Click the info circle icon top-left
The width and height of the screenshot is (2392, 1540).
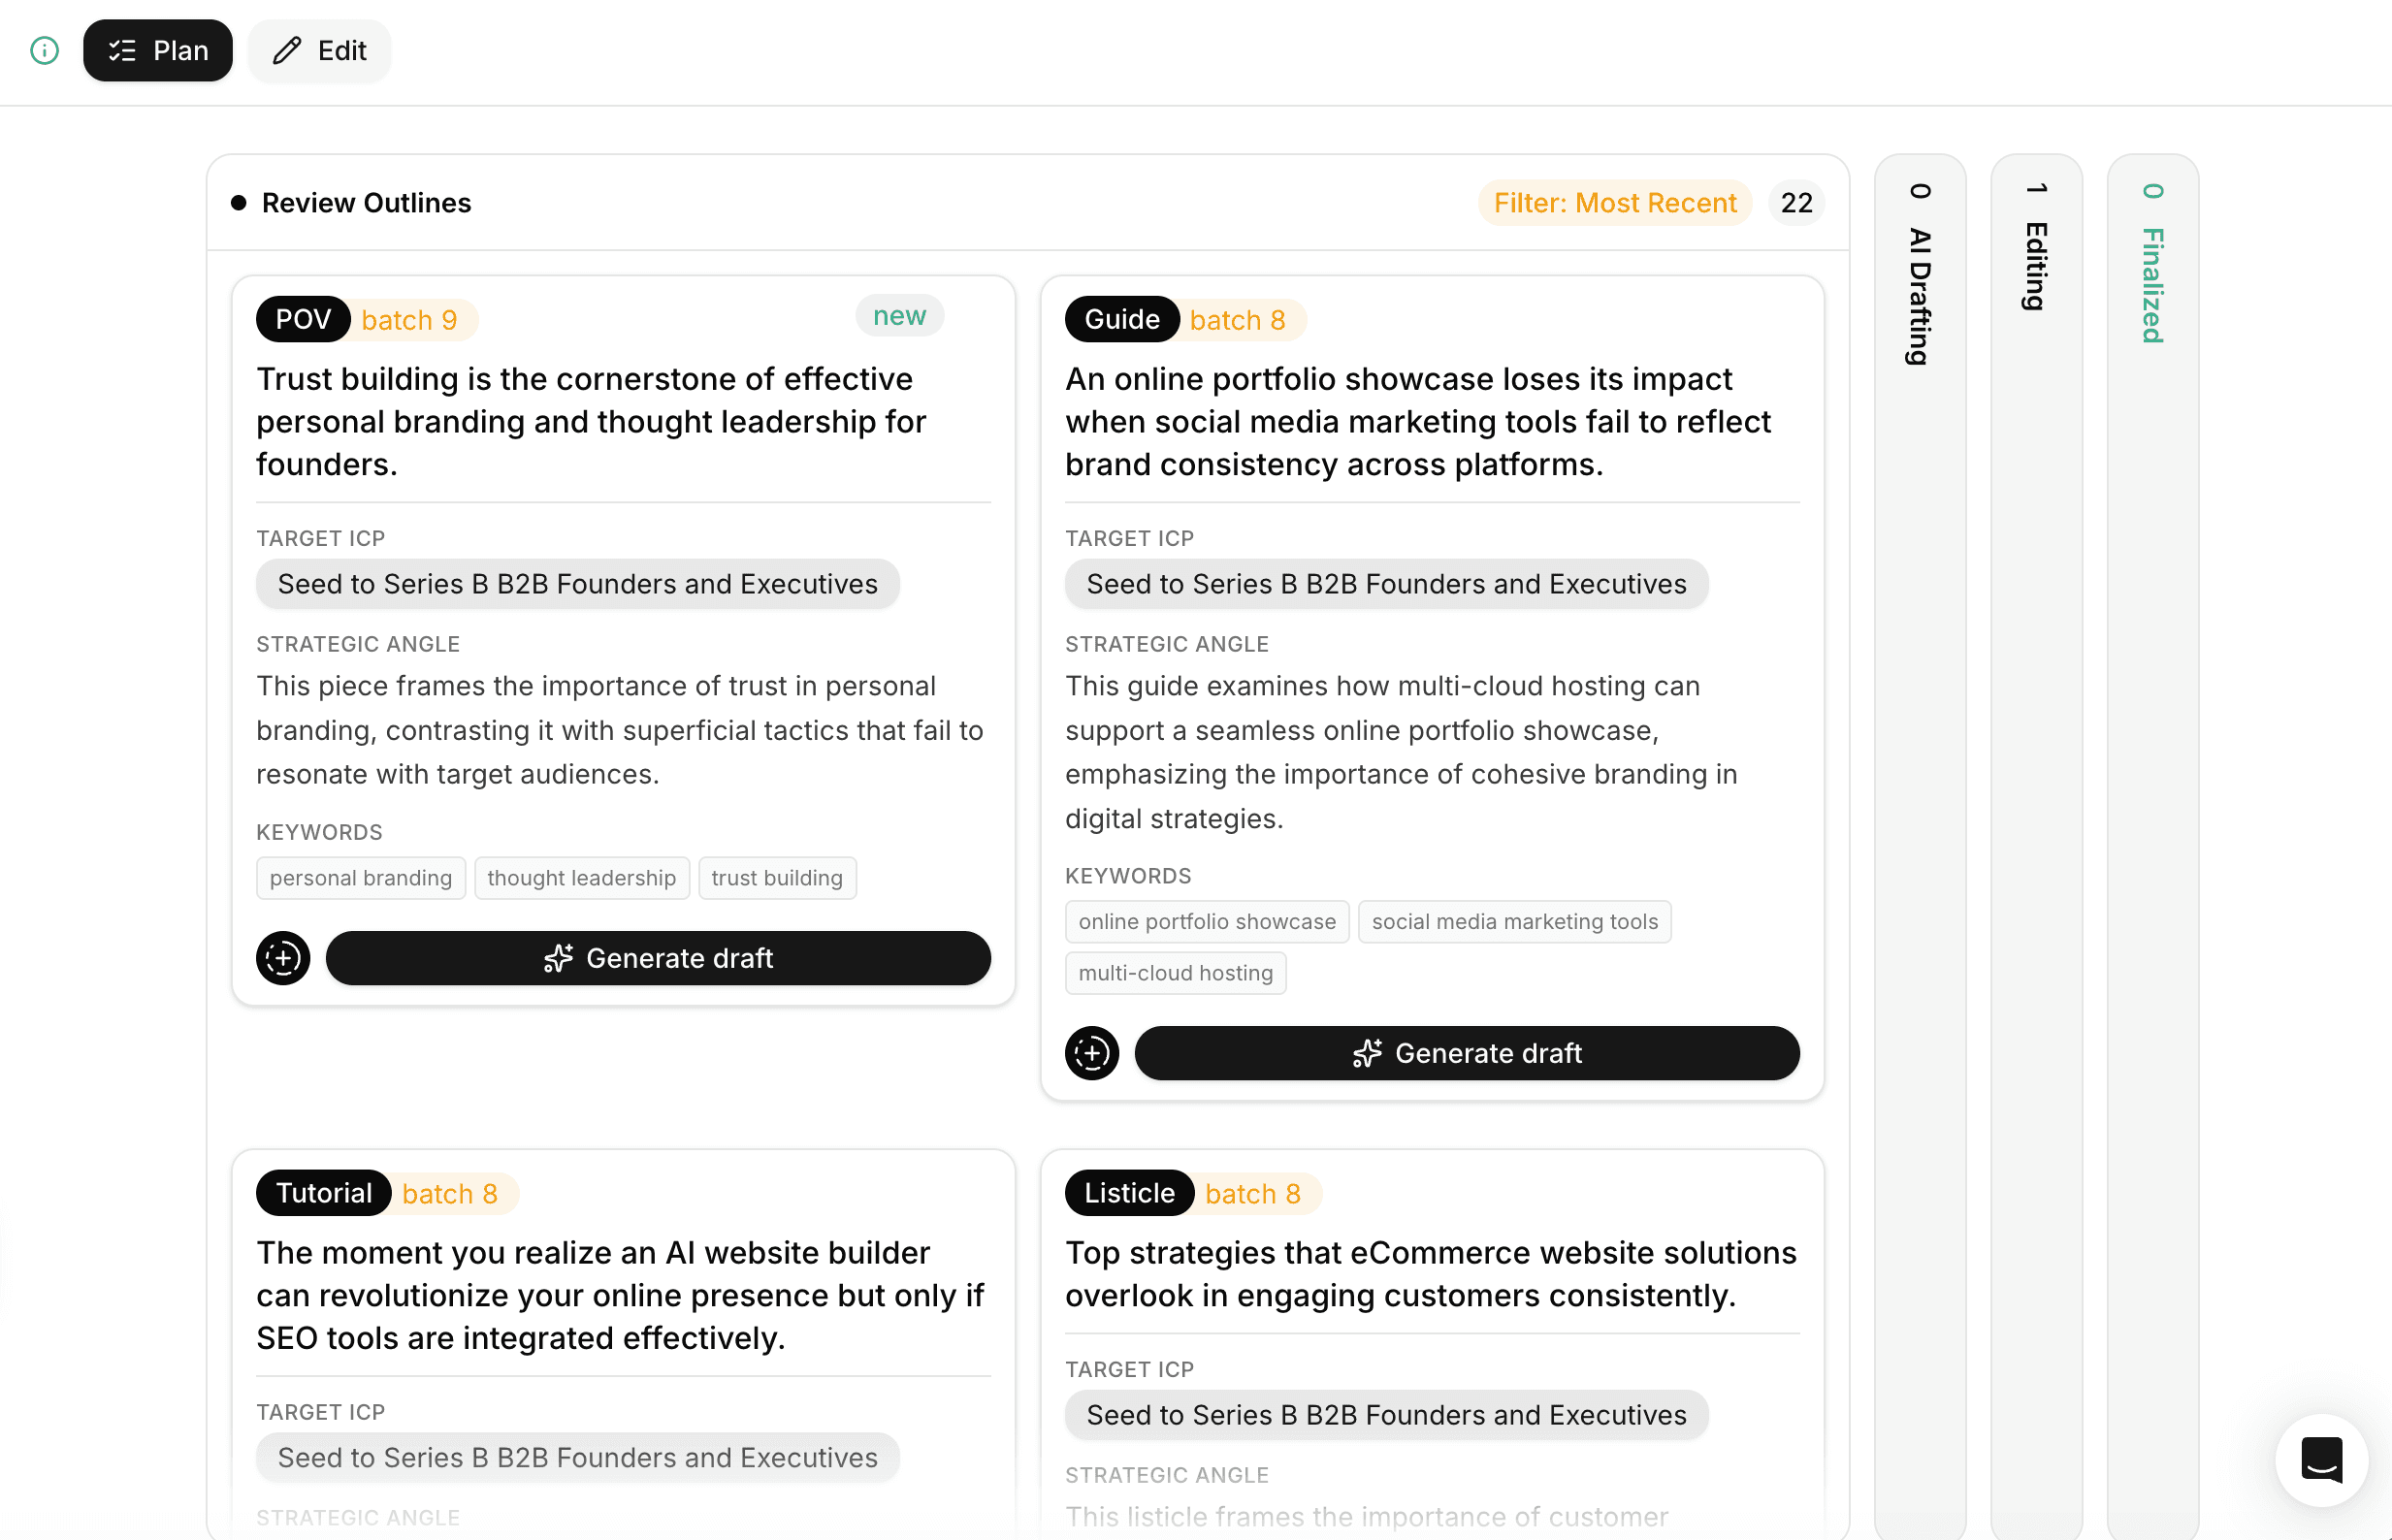[45, 50]
